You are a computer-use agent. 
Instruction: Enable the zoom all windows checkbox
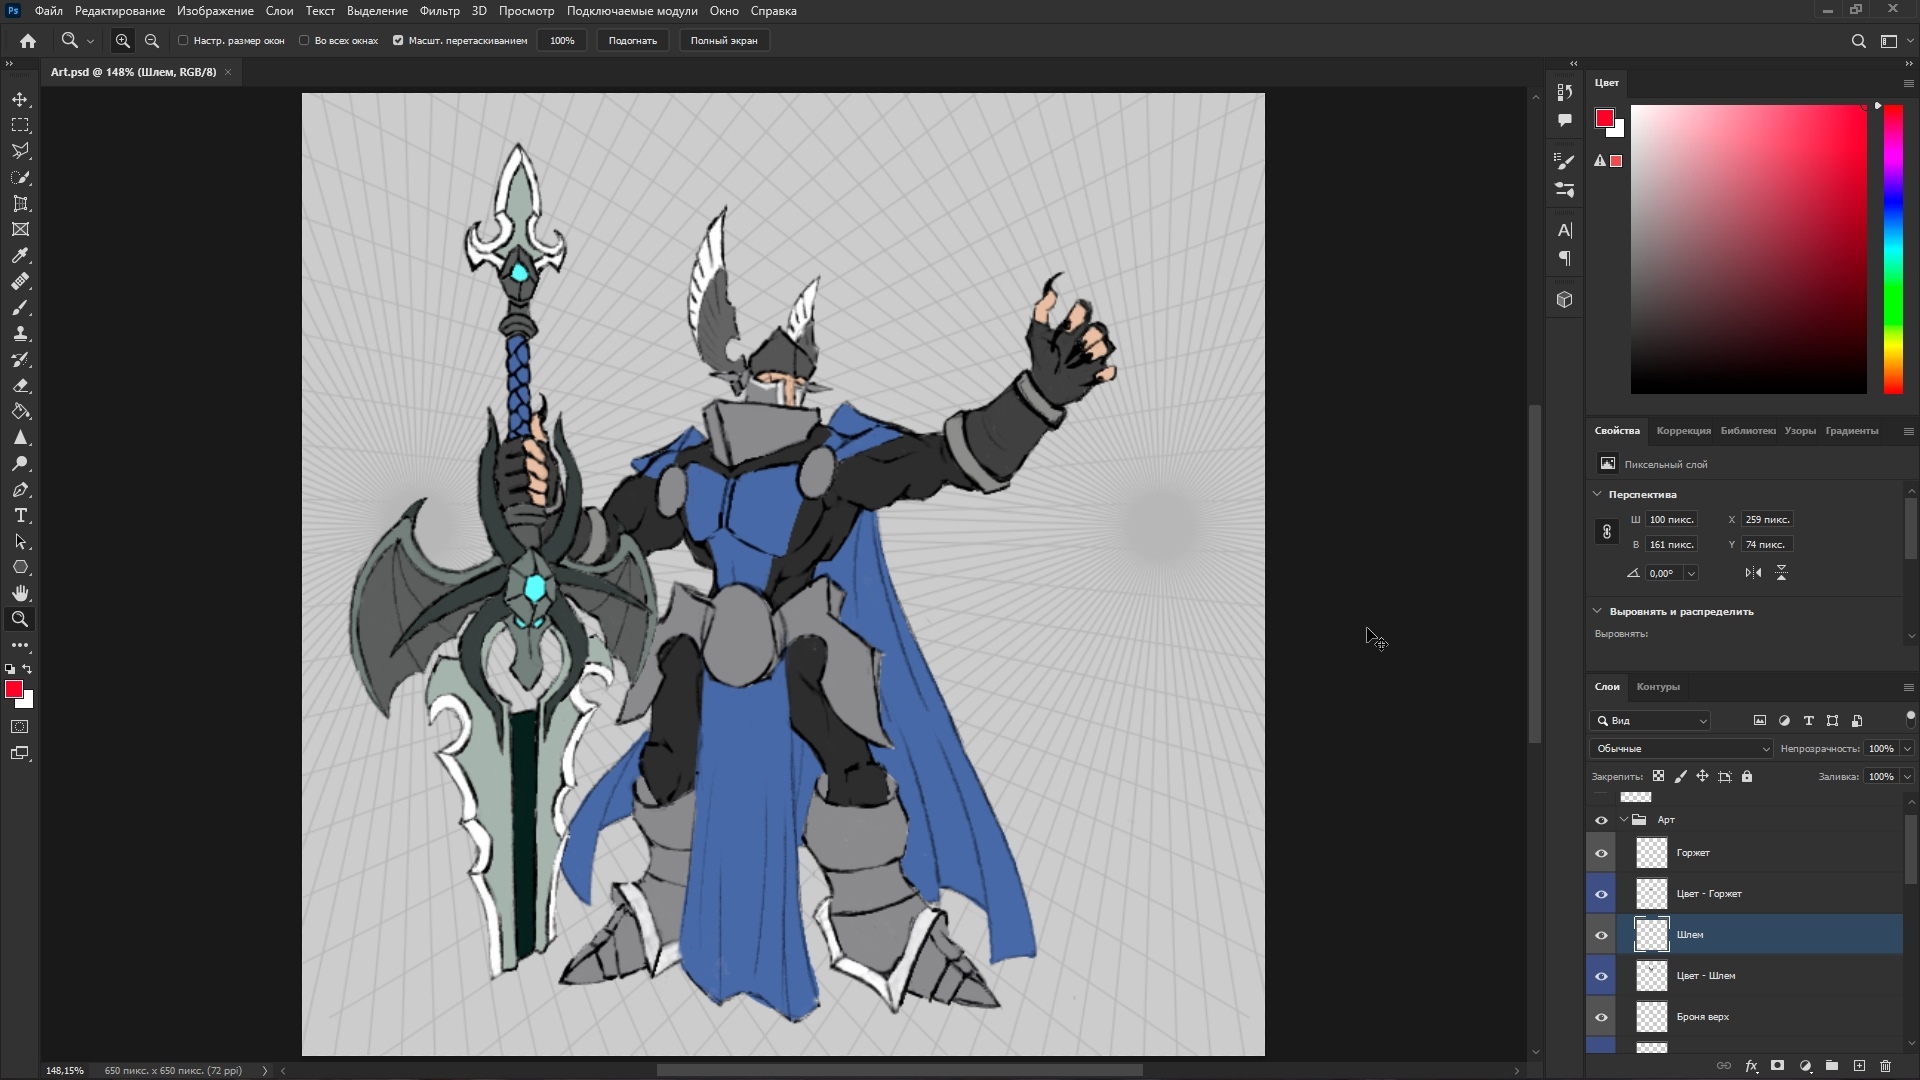click(x=304, y=41)
